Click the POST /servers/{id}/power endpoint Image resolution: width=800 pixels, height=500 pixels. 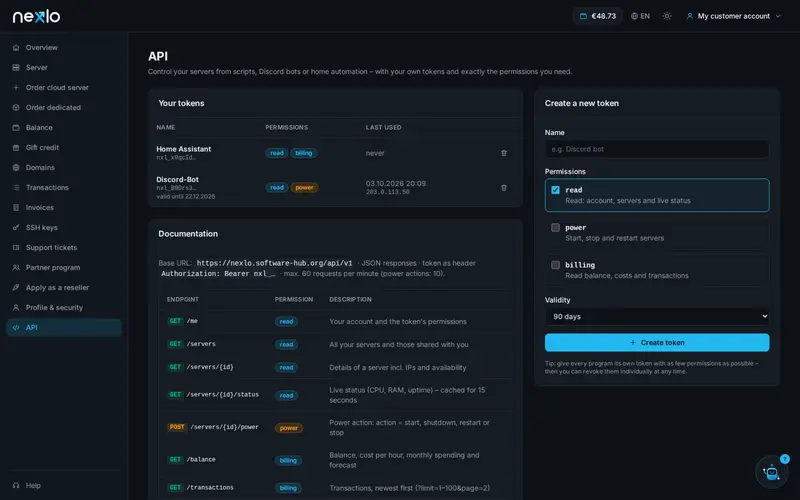tap(213, 427)
